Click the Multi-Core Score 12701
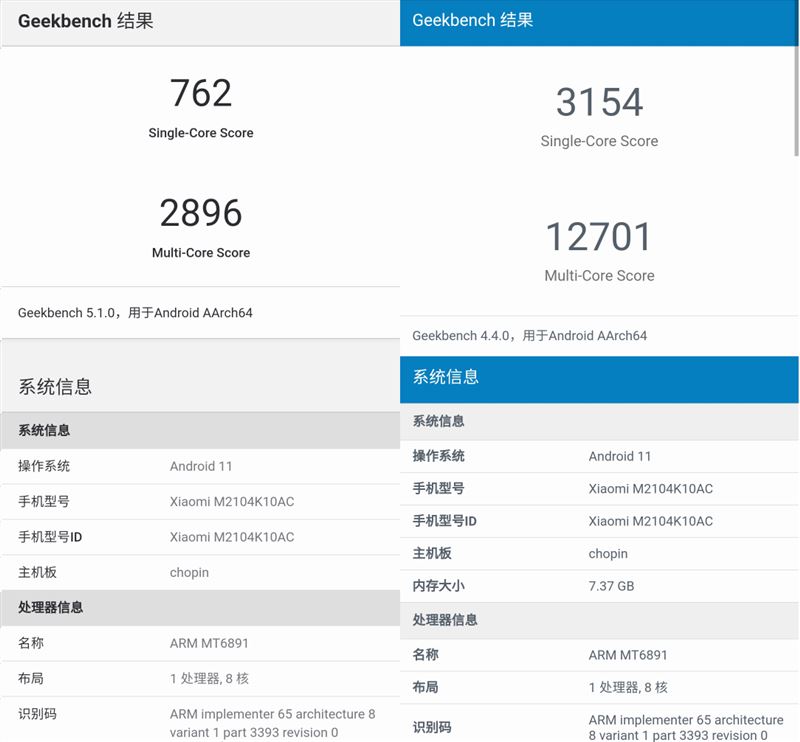Image resolution: width=800 pixels, height=742 pixels. (599, 235)
